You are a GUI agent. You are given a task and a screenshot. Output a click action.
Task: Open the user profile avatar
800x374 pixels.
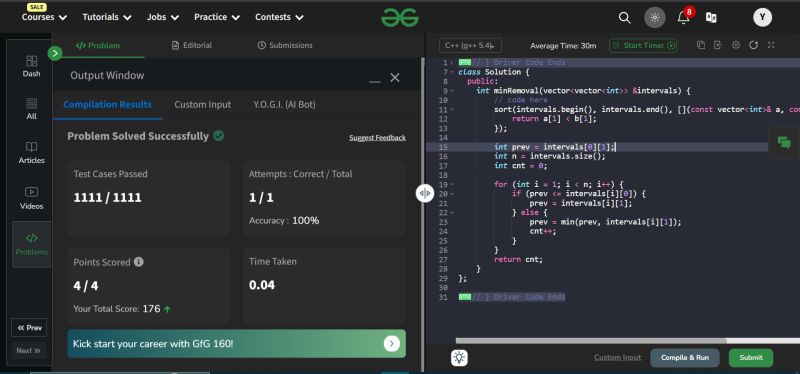pos(762,17)
